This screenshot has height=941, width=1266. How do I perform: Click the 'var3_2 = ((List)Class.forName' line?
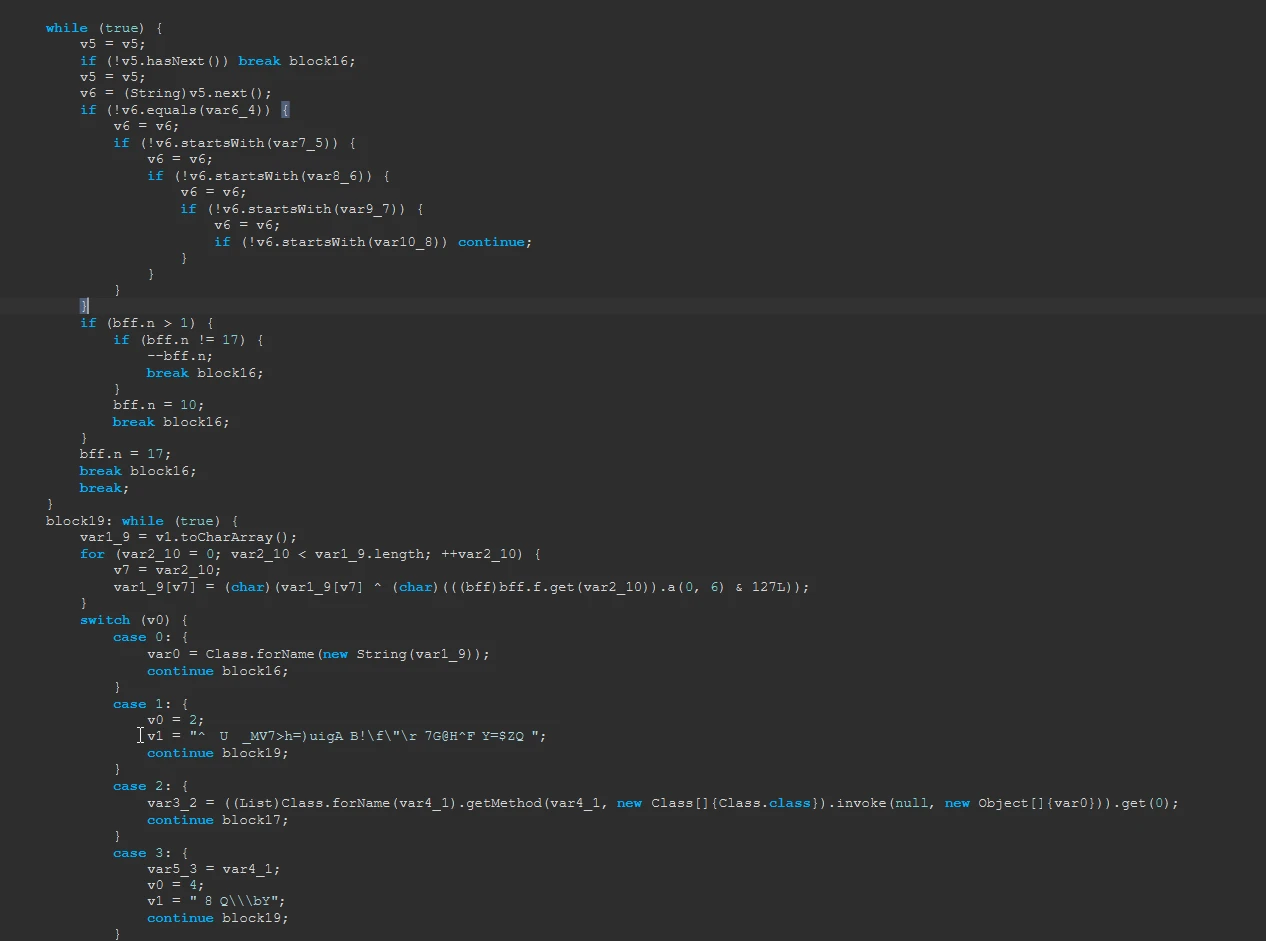coord(663,803)
